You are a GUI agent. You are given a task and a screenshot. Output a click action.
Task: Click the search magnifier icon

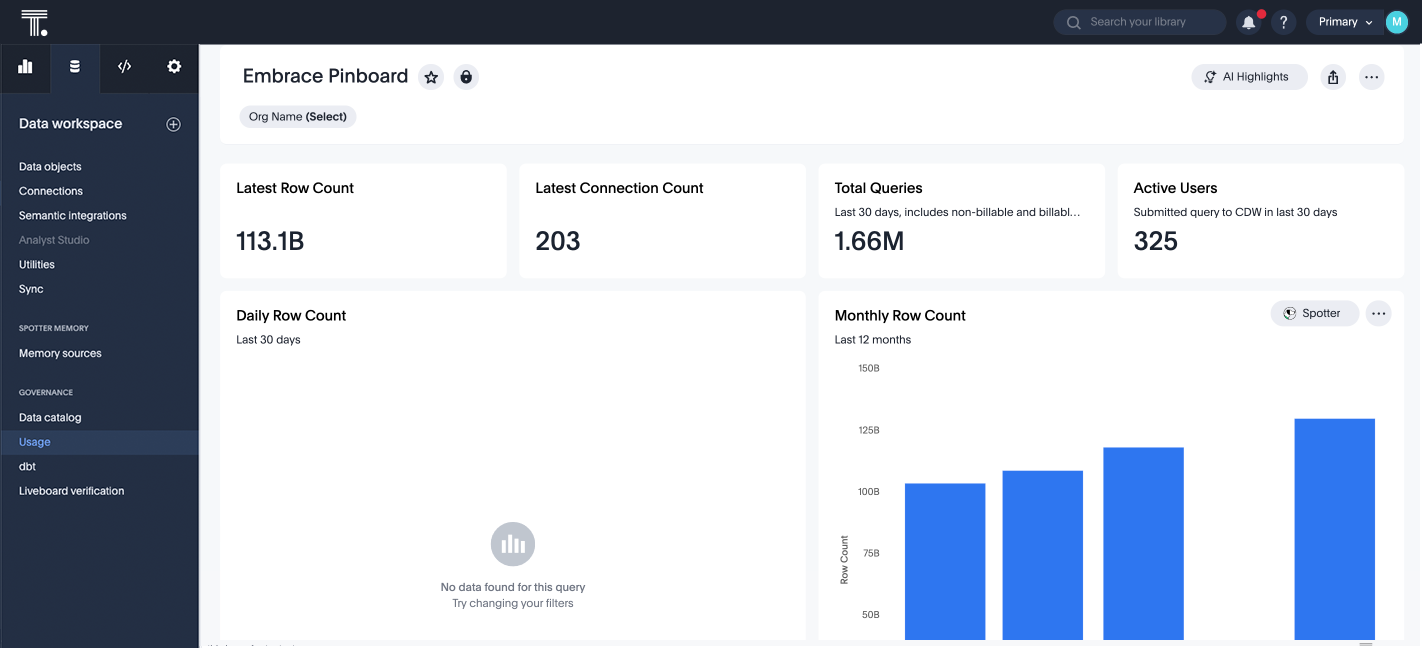(x=1073, y=22)
